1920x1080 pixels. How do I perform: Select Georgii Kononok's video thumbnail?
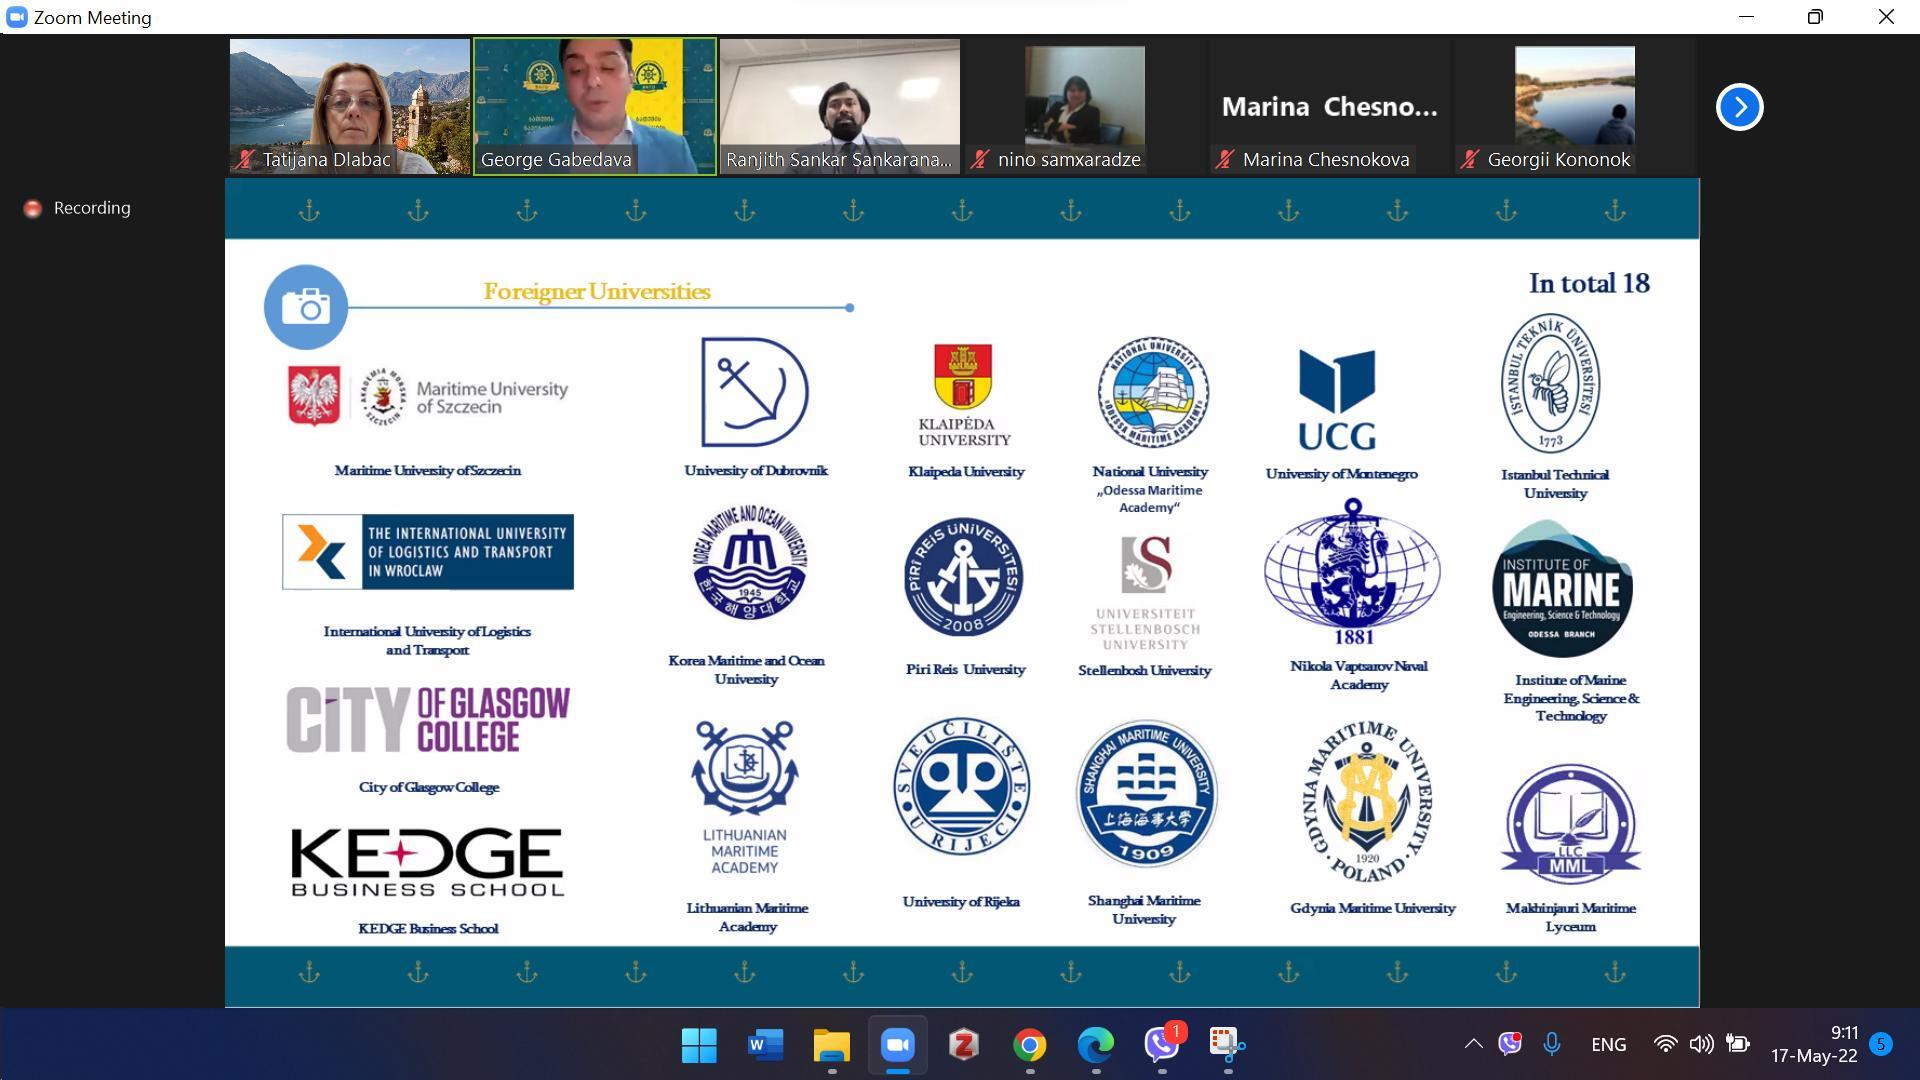[x=1575, y=106]
